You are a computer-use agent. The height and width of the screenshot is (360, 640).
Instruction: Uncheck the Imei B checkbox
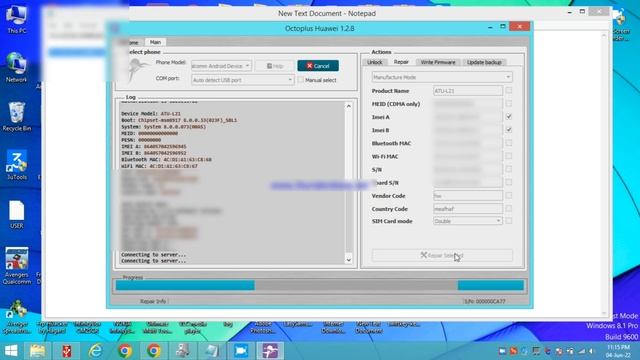click(509, 130)
